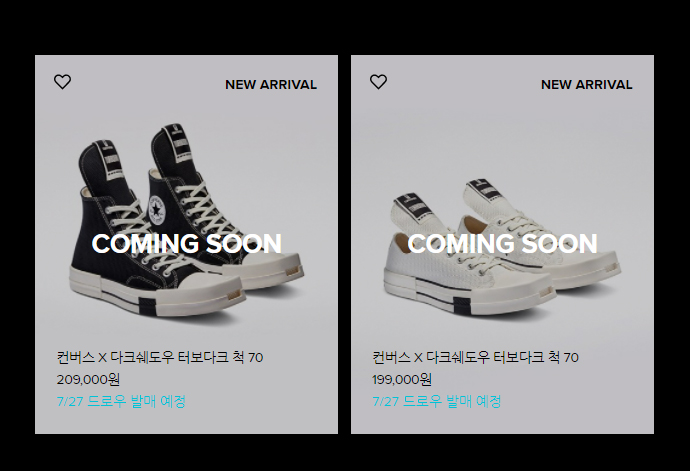Image resolution: width=690 pixels, height=471 pixels.
Task: Click COMING SOON overlay on white low-top
Action: pos(502,243)
